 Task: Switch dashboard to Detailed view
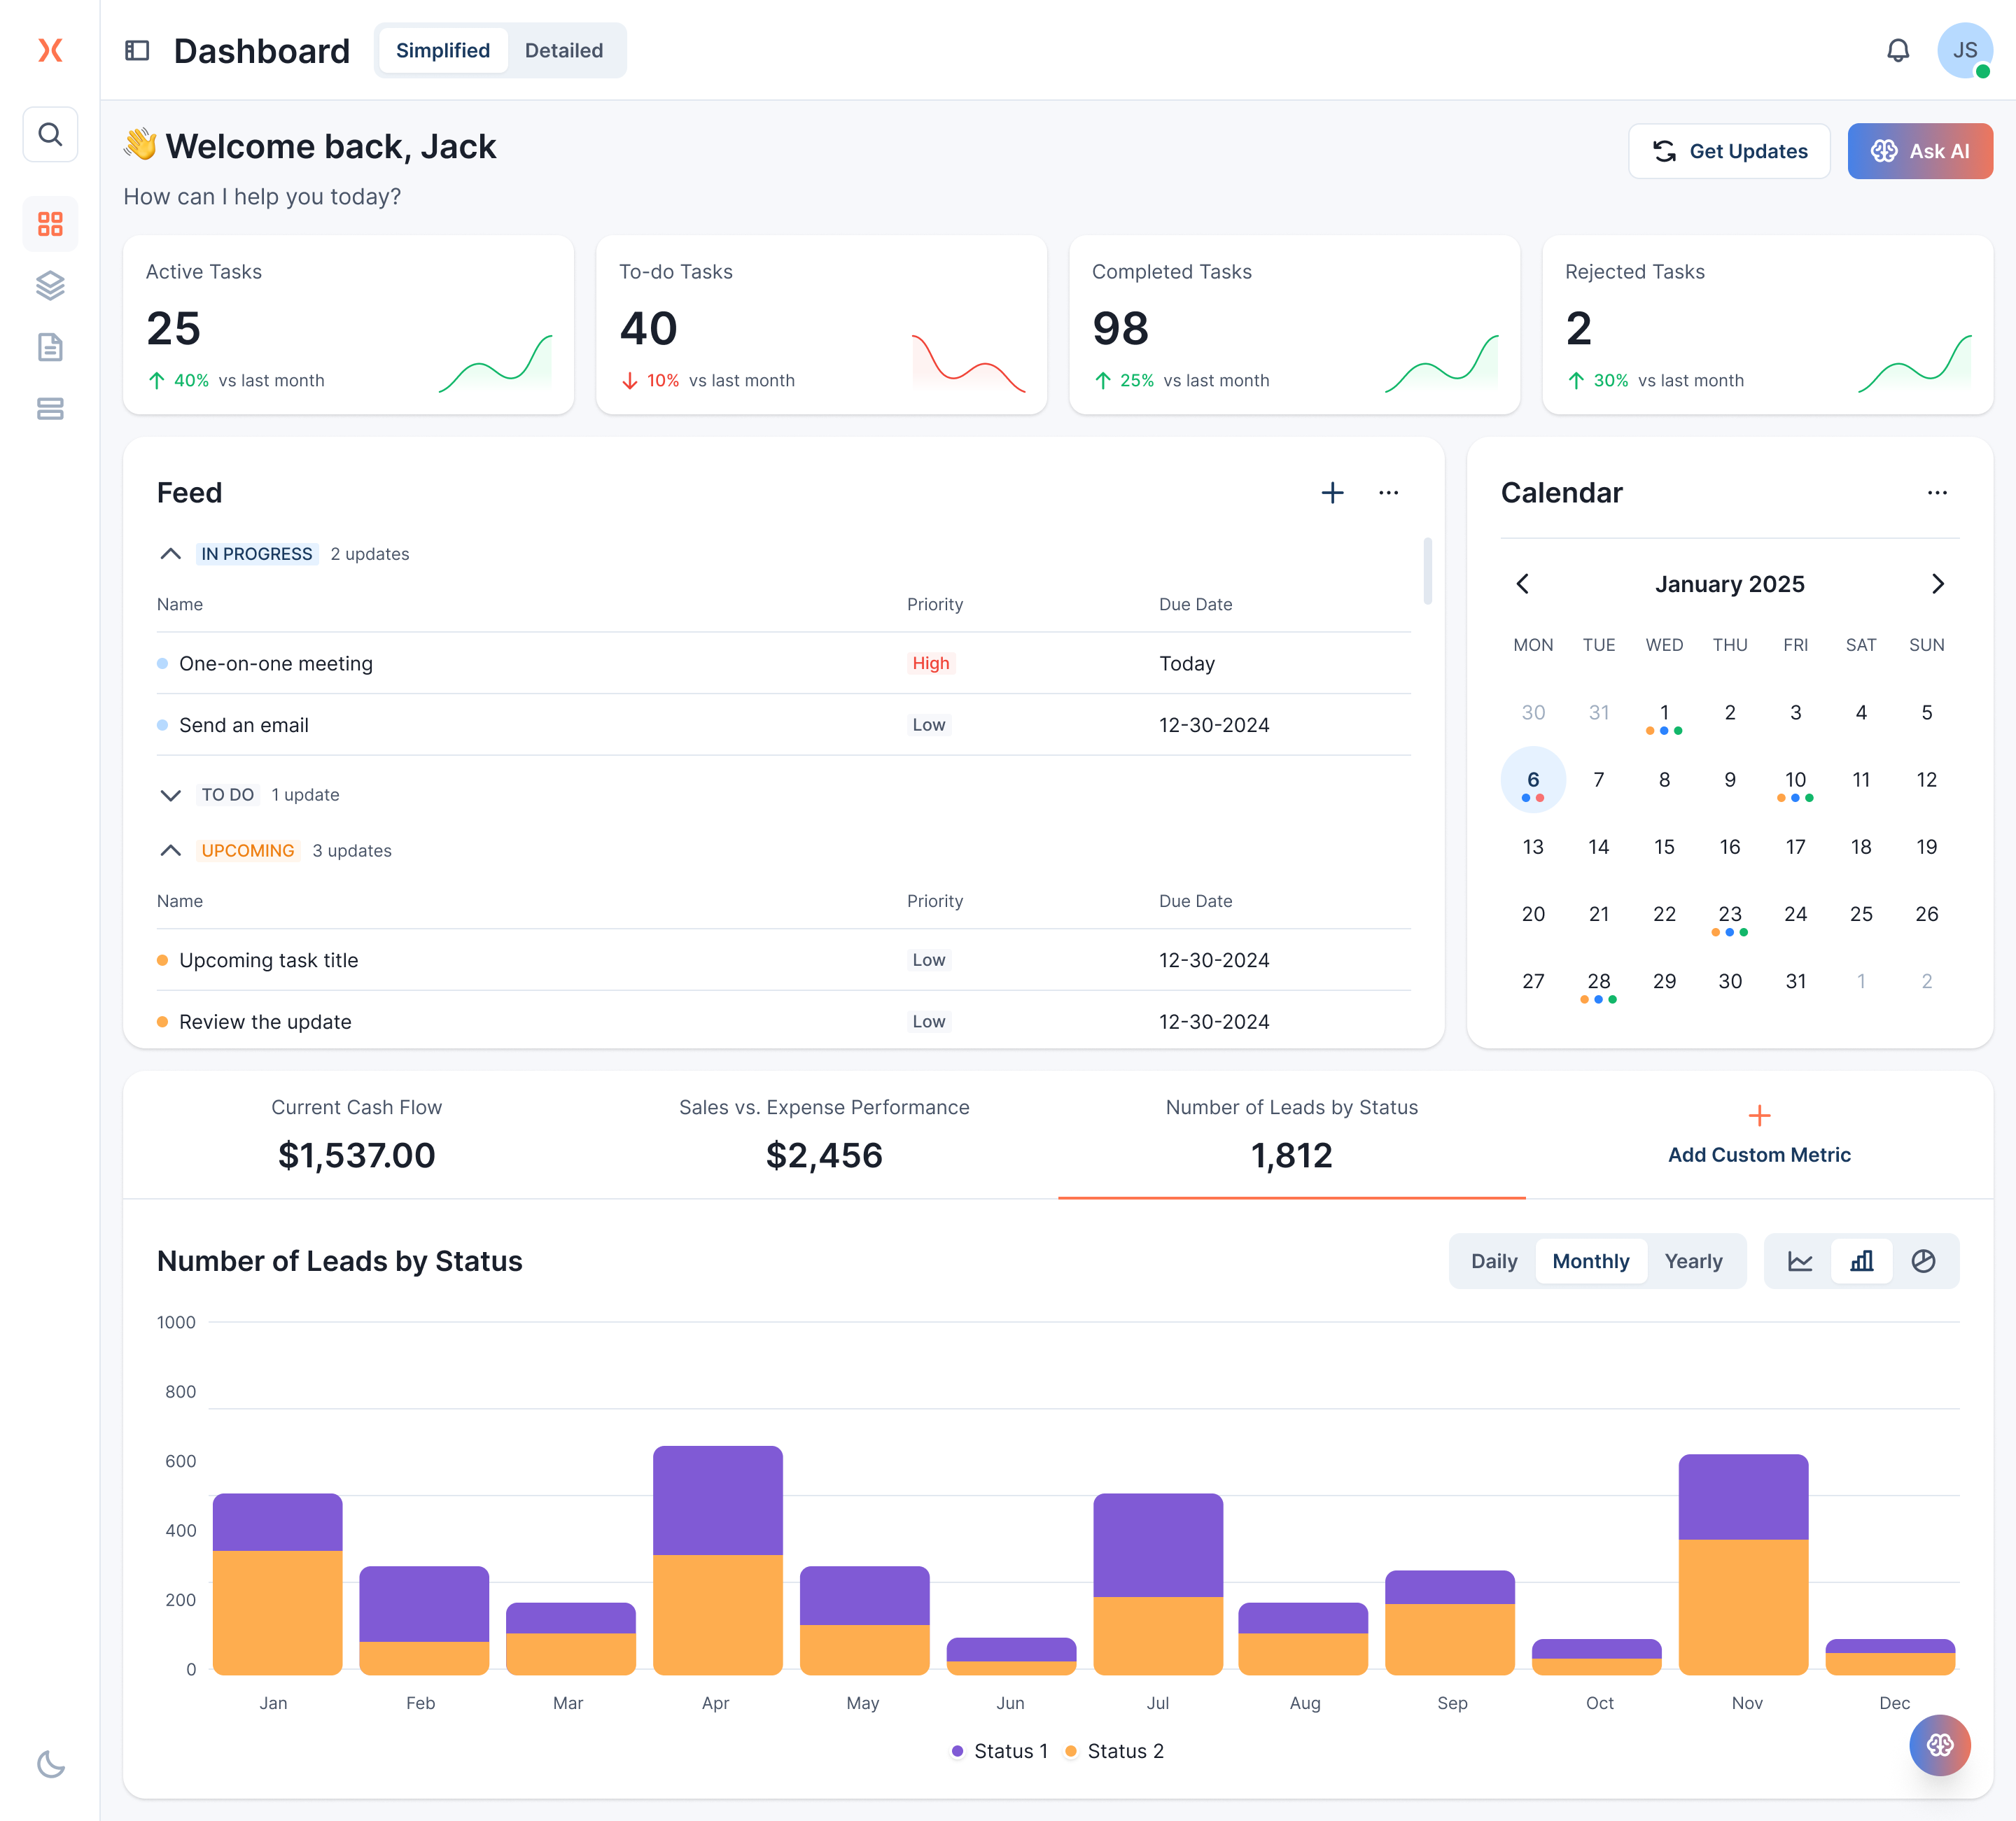[x=563, y=50]
